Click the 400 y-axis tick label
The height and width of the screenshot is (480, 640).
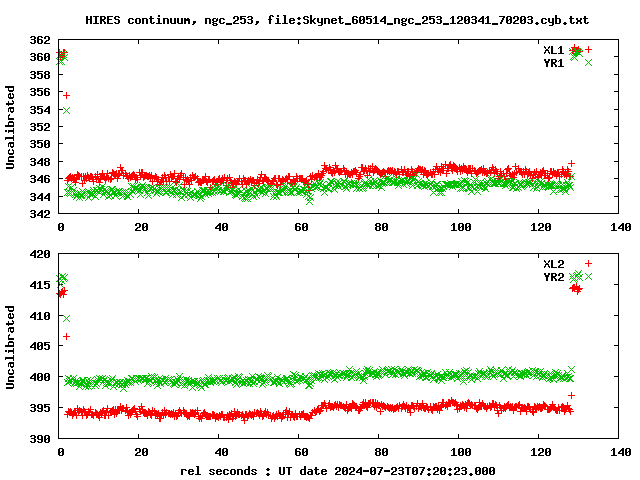click(40, 377)
